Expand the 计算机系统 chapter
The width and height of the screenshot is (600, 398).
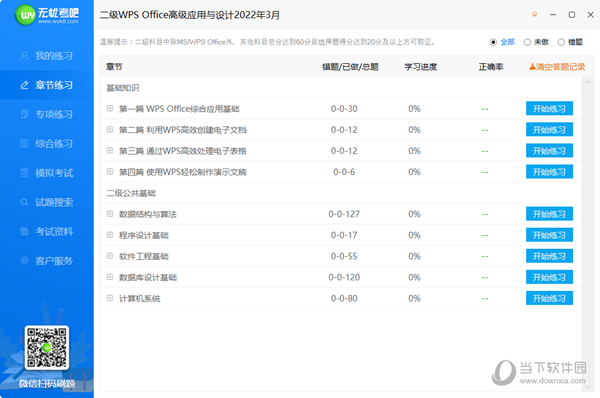110,298
